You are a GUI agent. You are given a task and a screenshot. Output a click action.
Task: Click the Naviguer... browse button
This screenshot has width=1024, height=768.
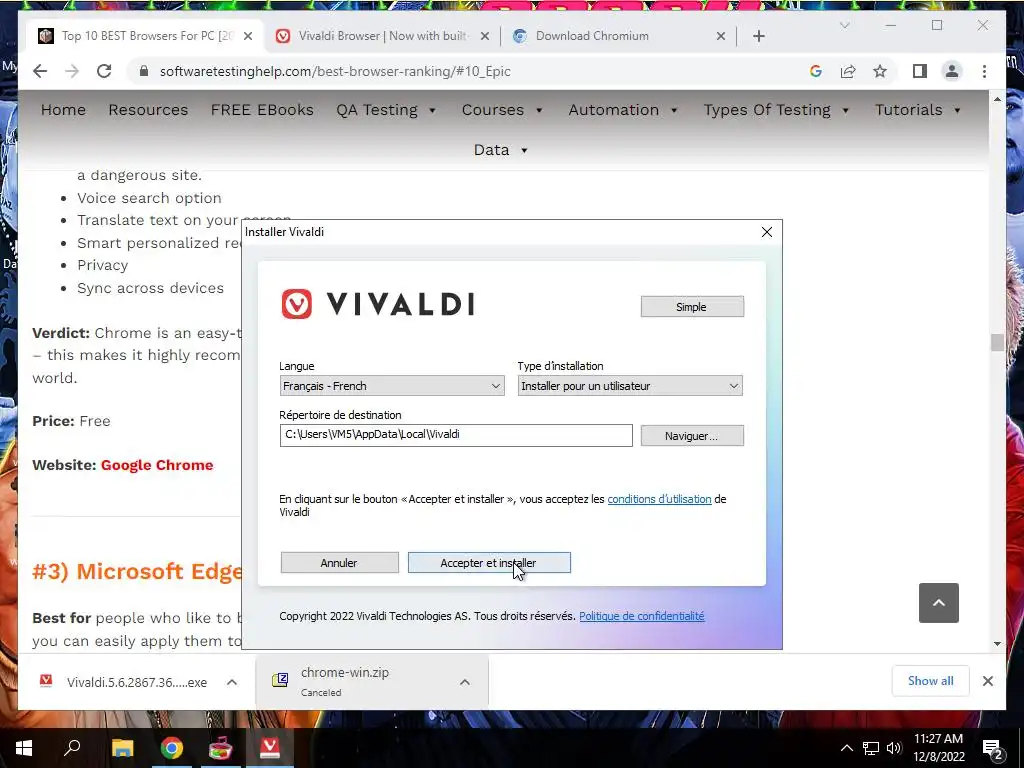pyautogui.click(x=692, y=436)
